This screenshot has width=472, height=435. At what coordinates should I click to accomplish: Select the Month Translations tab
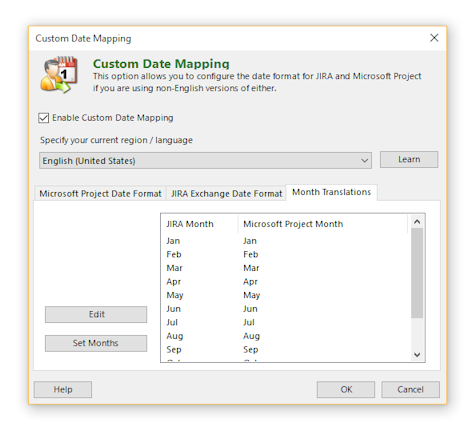(331, 192)
